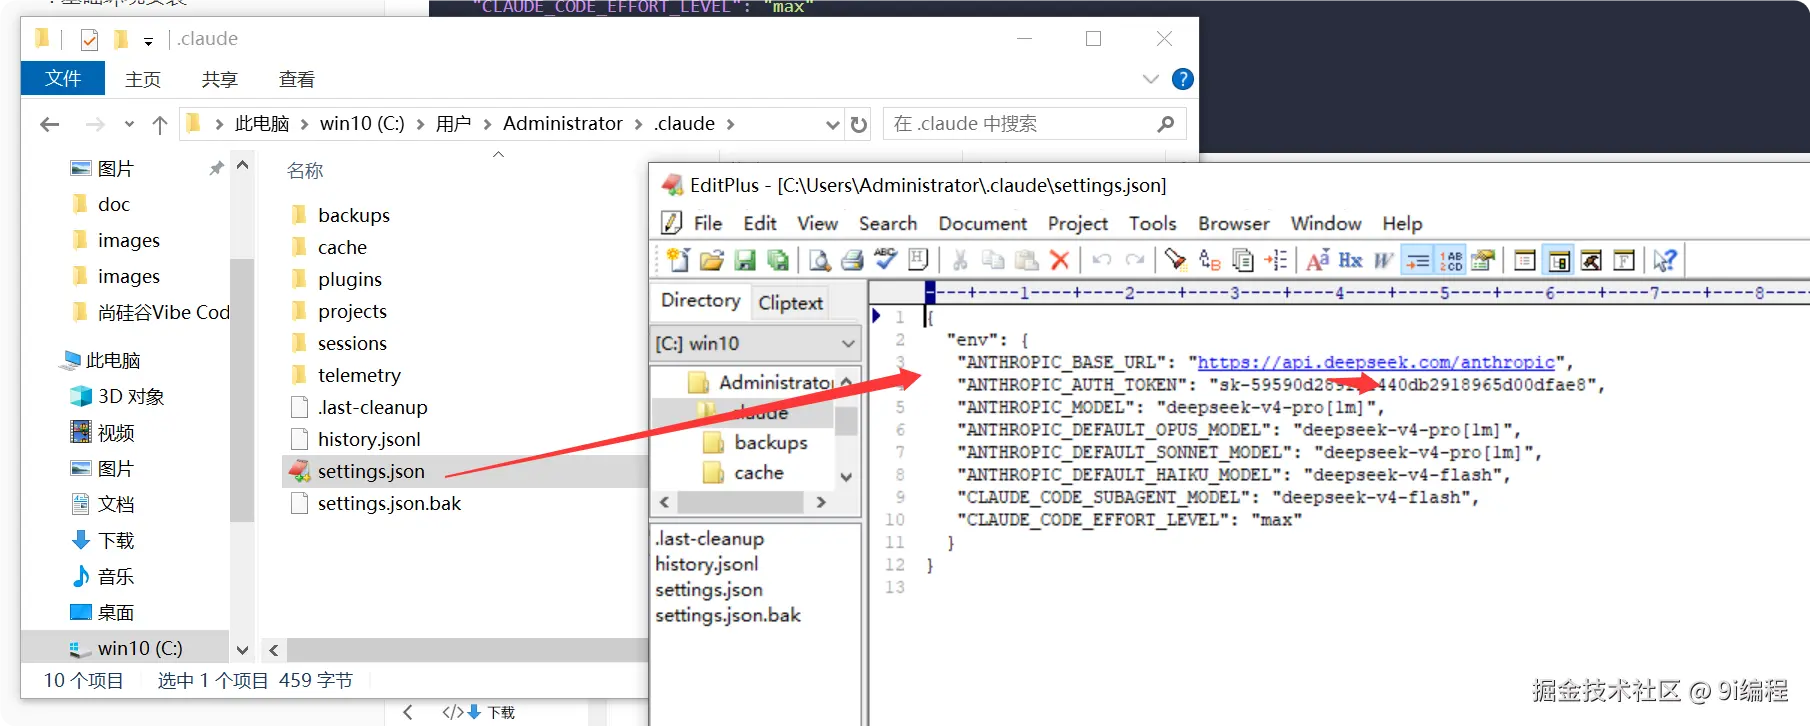Click the Explorer Back arrow
Viewport: 1810px width, 726px height.
[x=49, y=124]
